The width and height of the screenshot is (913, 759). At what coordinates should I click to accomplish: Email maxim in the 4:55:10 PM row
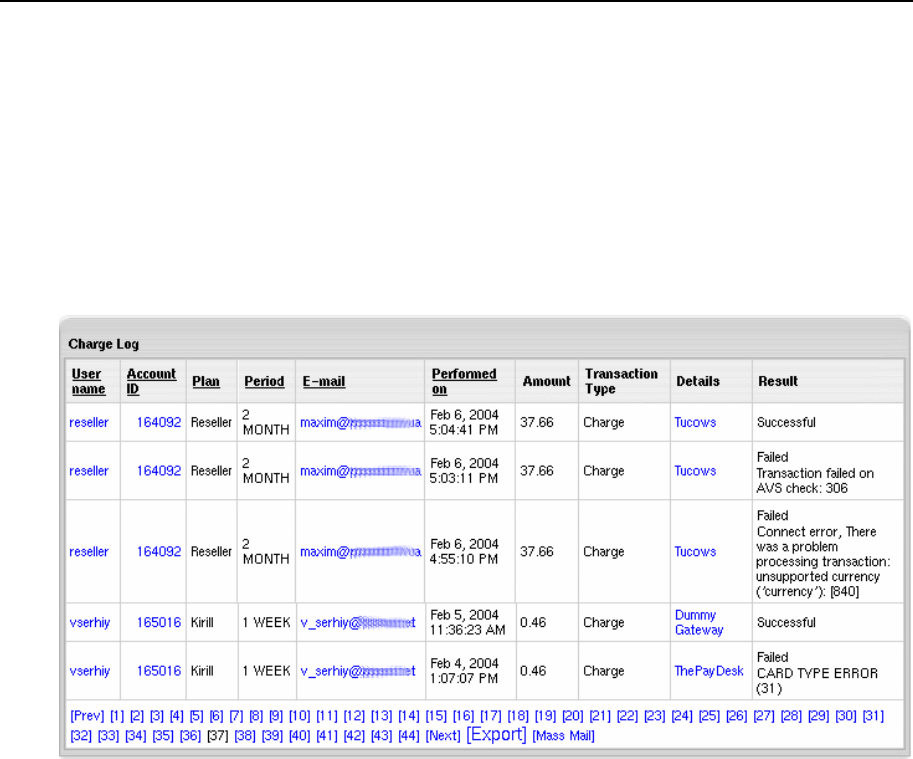tap(360, 552)
